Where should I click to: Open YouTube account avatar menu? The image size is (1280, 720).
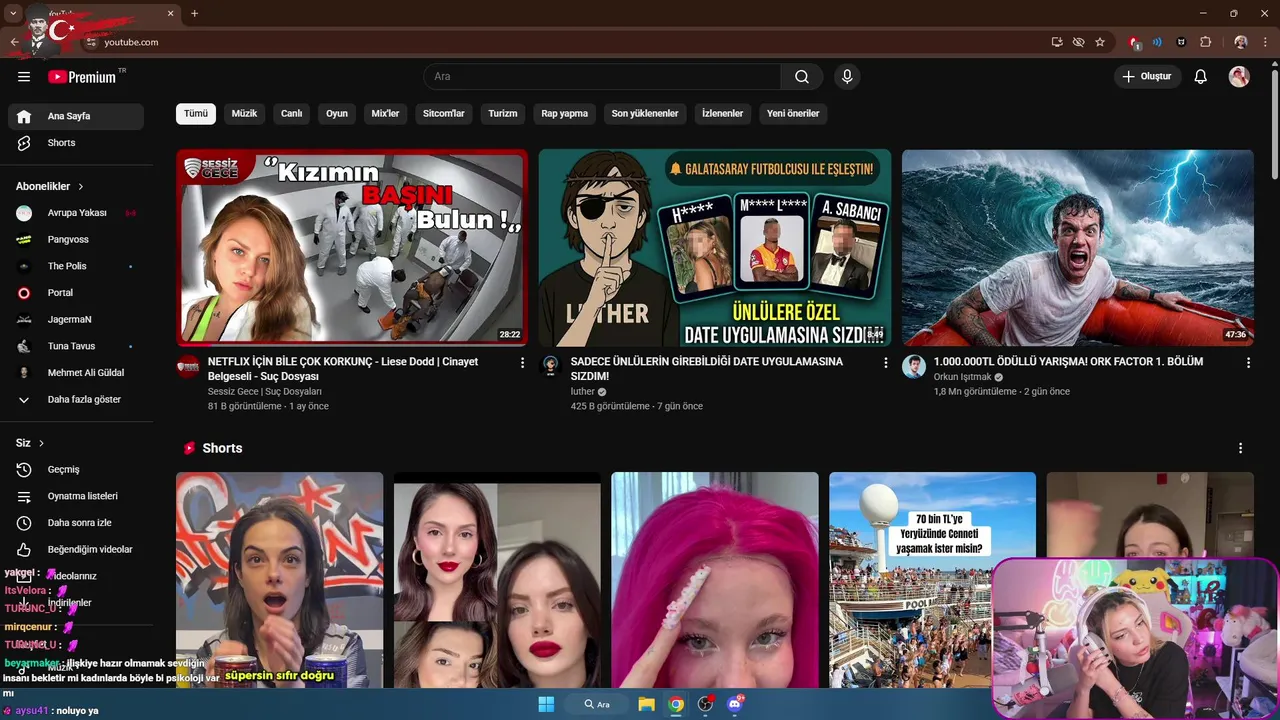point(1239,77)
